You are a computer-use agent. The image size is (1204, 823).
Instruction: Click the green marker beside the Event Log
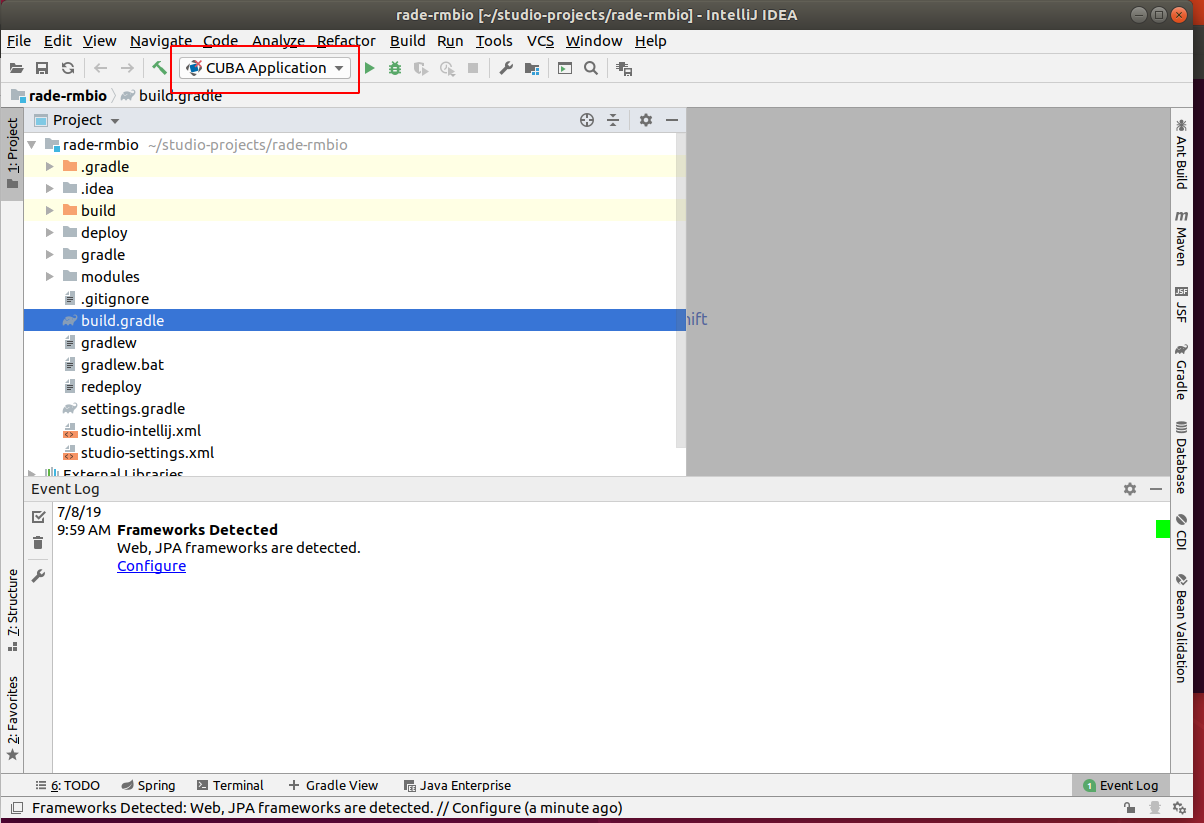1163,529
